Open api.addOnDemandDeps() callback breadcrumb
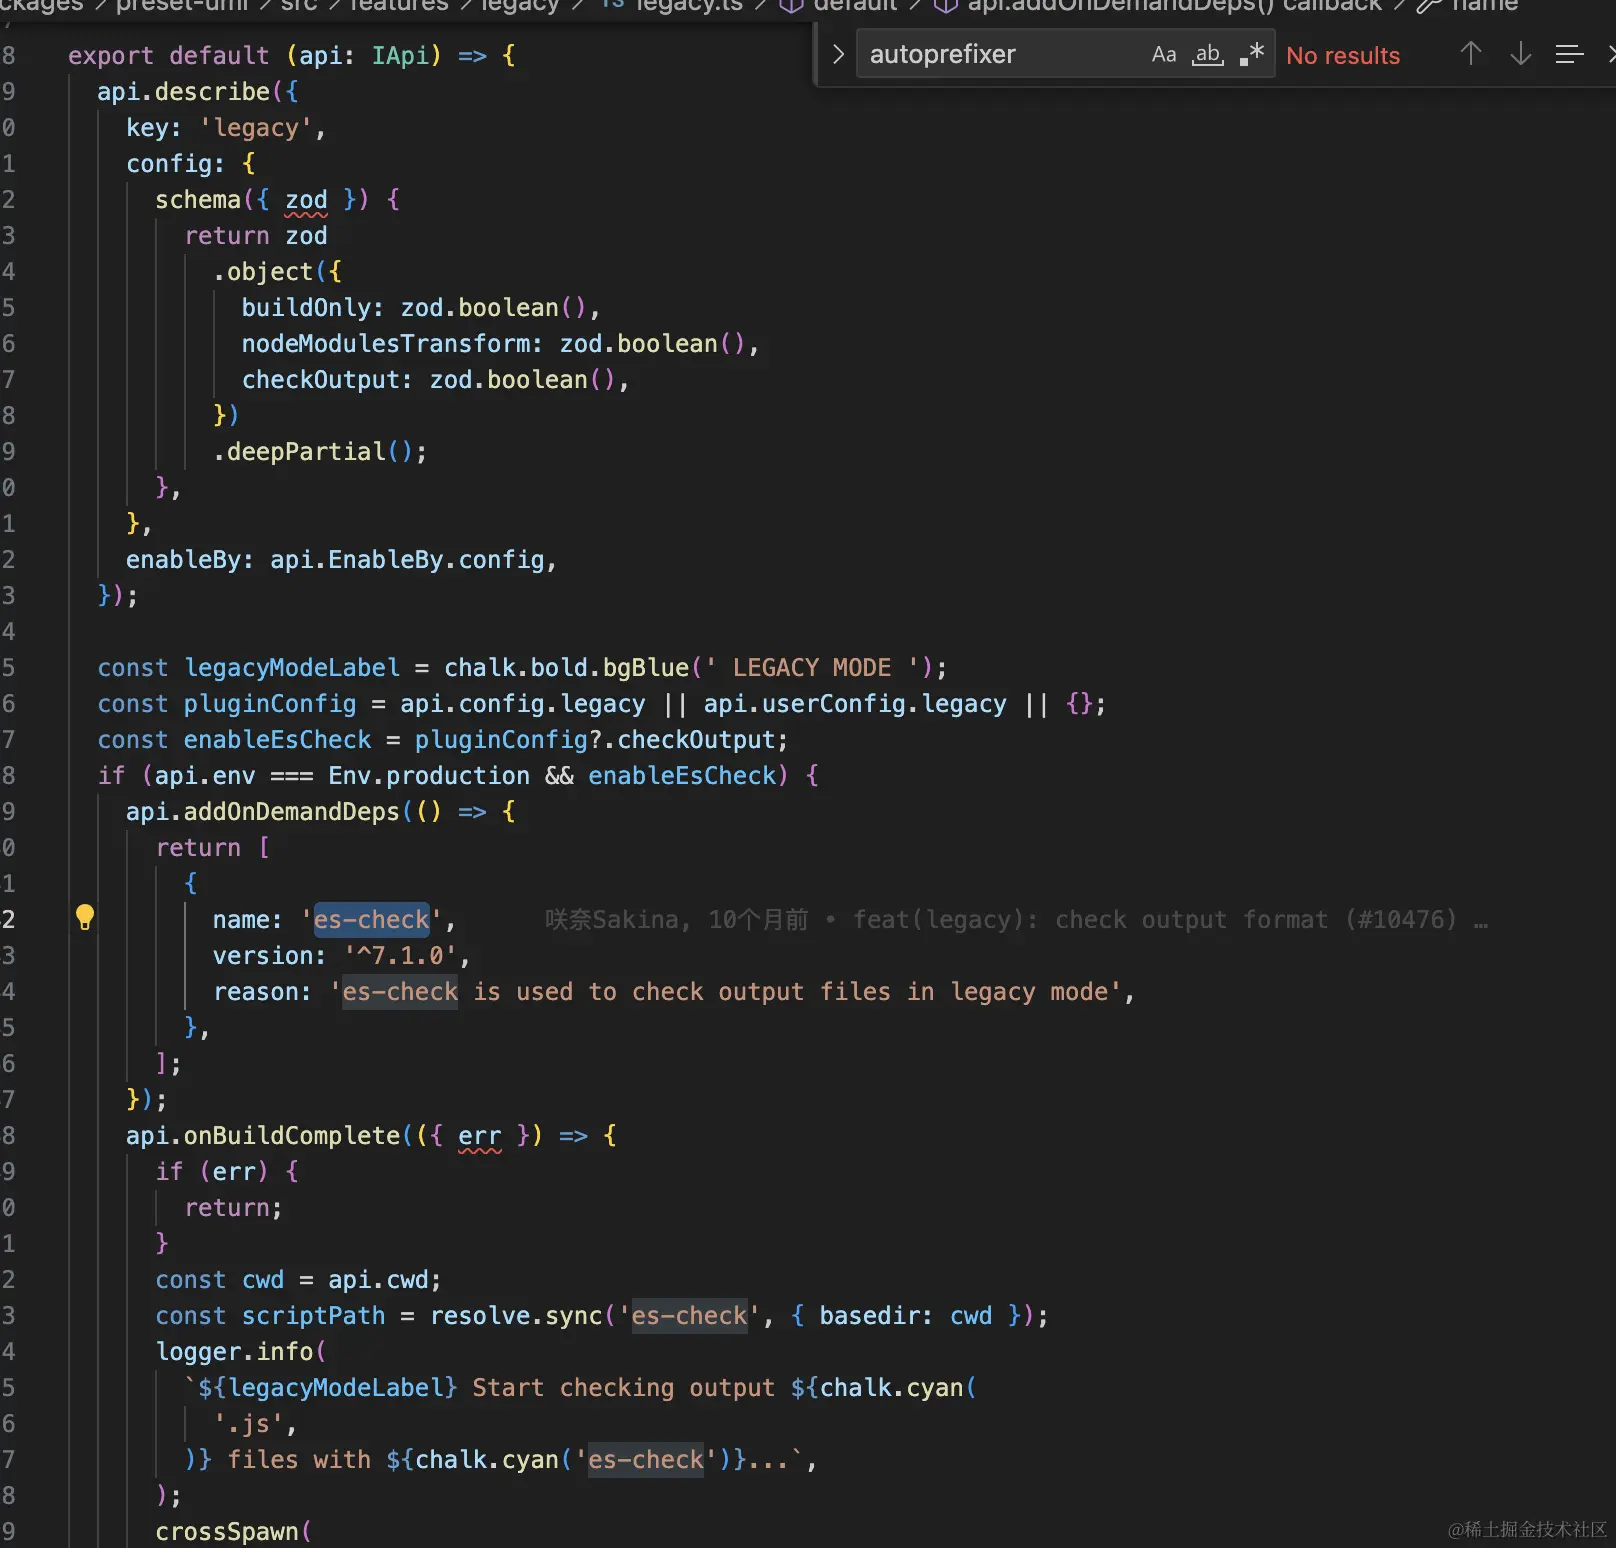The height and width of the screenshot is (1548, 1616). click(x=1159, y=5)
